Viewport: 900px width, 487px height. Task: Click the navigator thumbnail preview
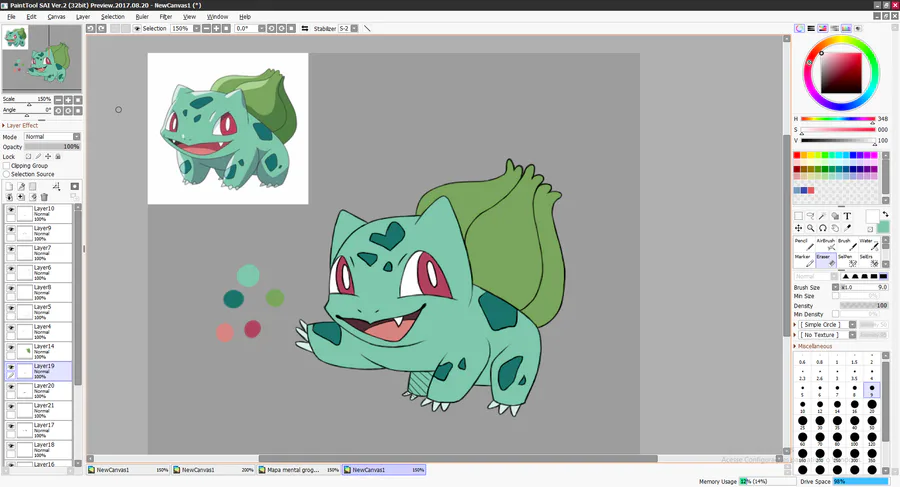(41, 57)
